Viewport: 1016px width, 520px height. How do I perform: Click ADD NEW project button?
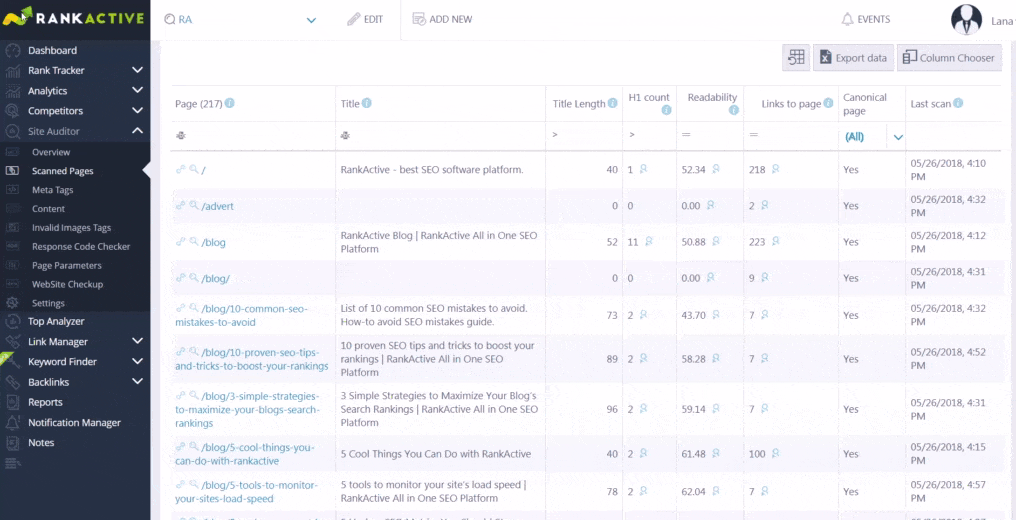pos(443,19)
